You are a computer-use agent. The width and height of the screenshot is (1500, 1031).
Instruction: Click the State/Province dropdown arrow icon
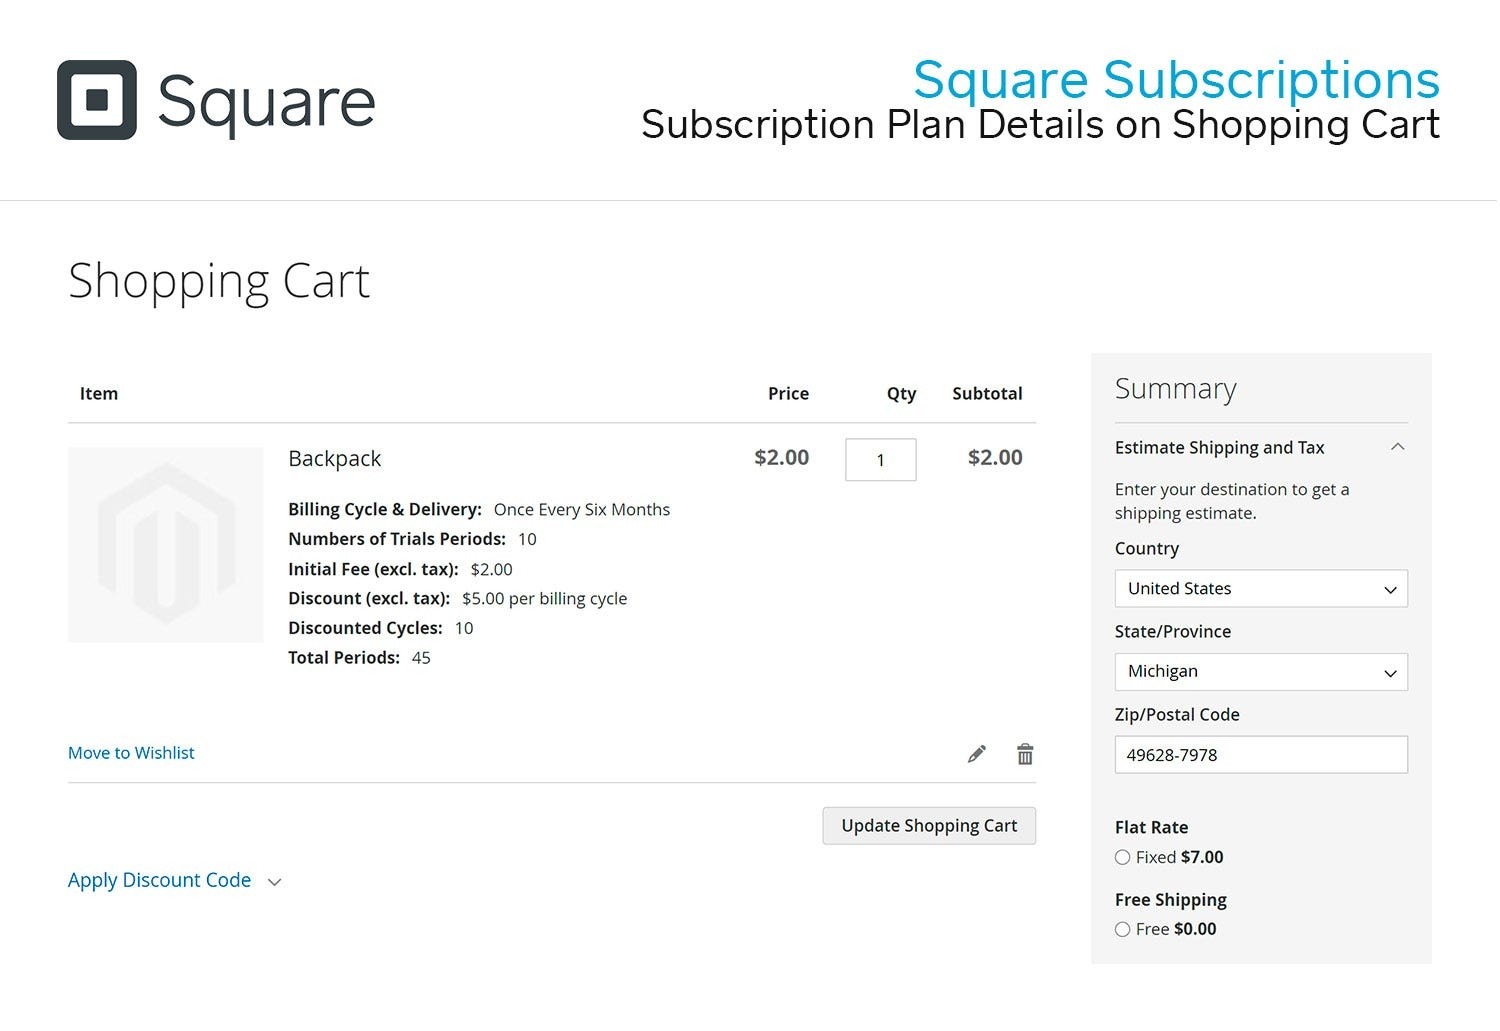coord(1390,672)
